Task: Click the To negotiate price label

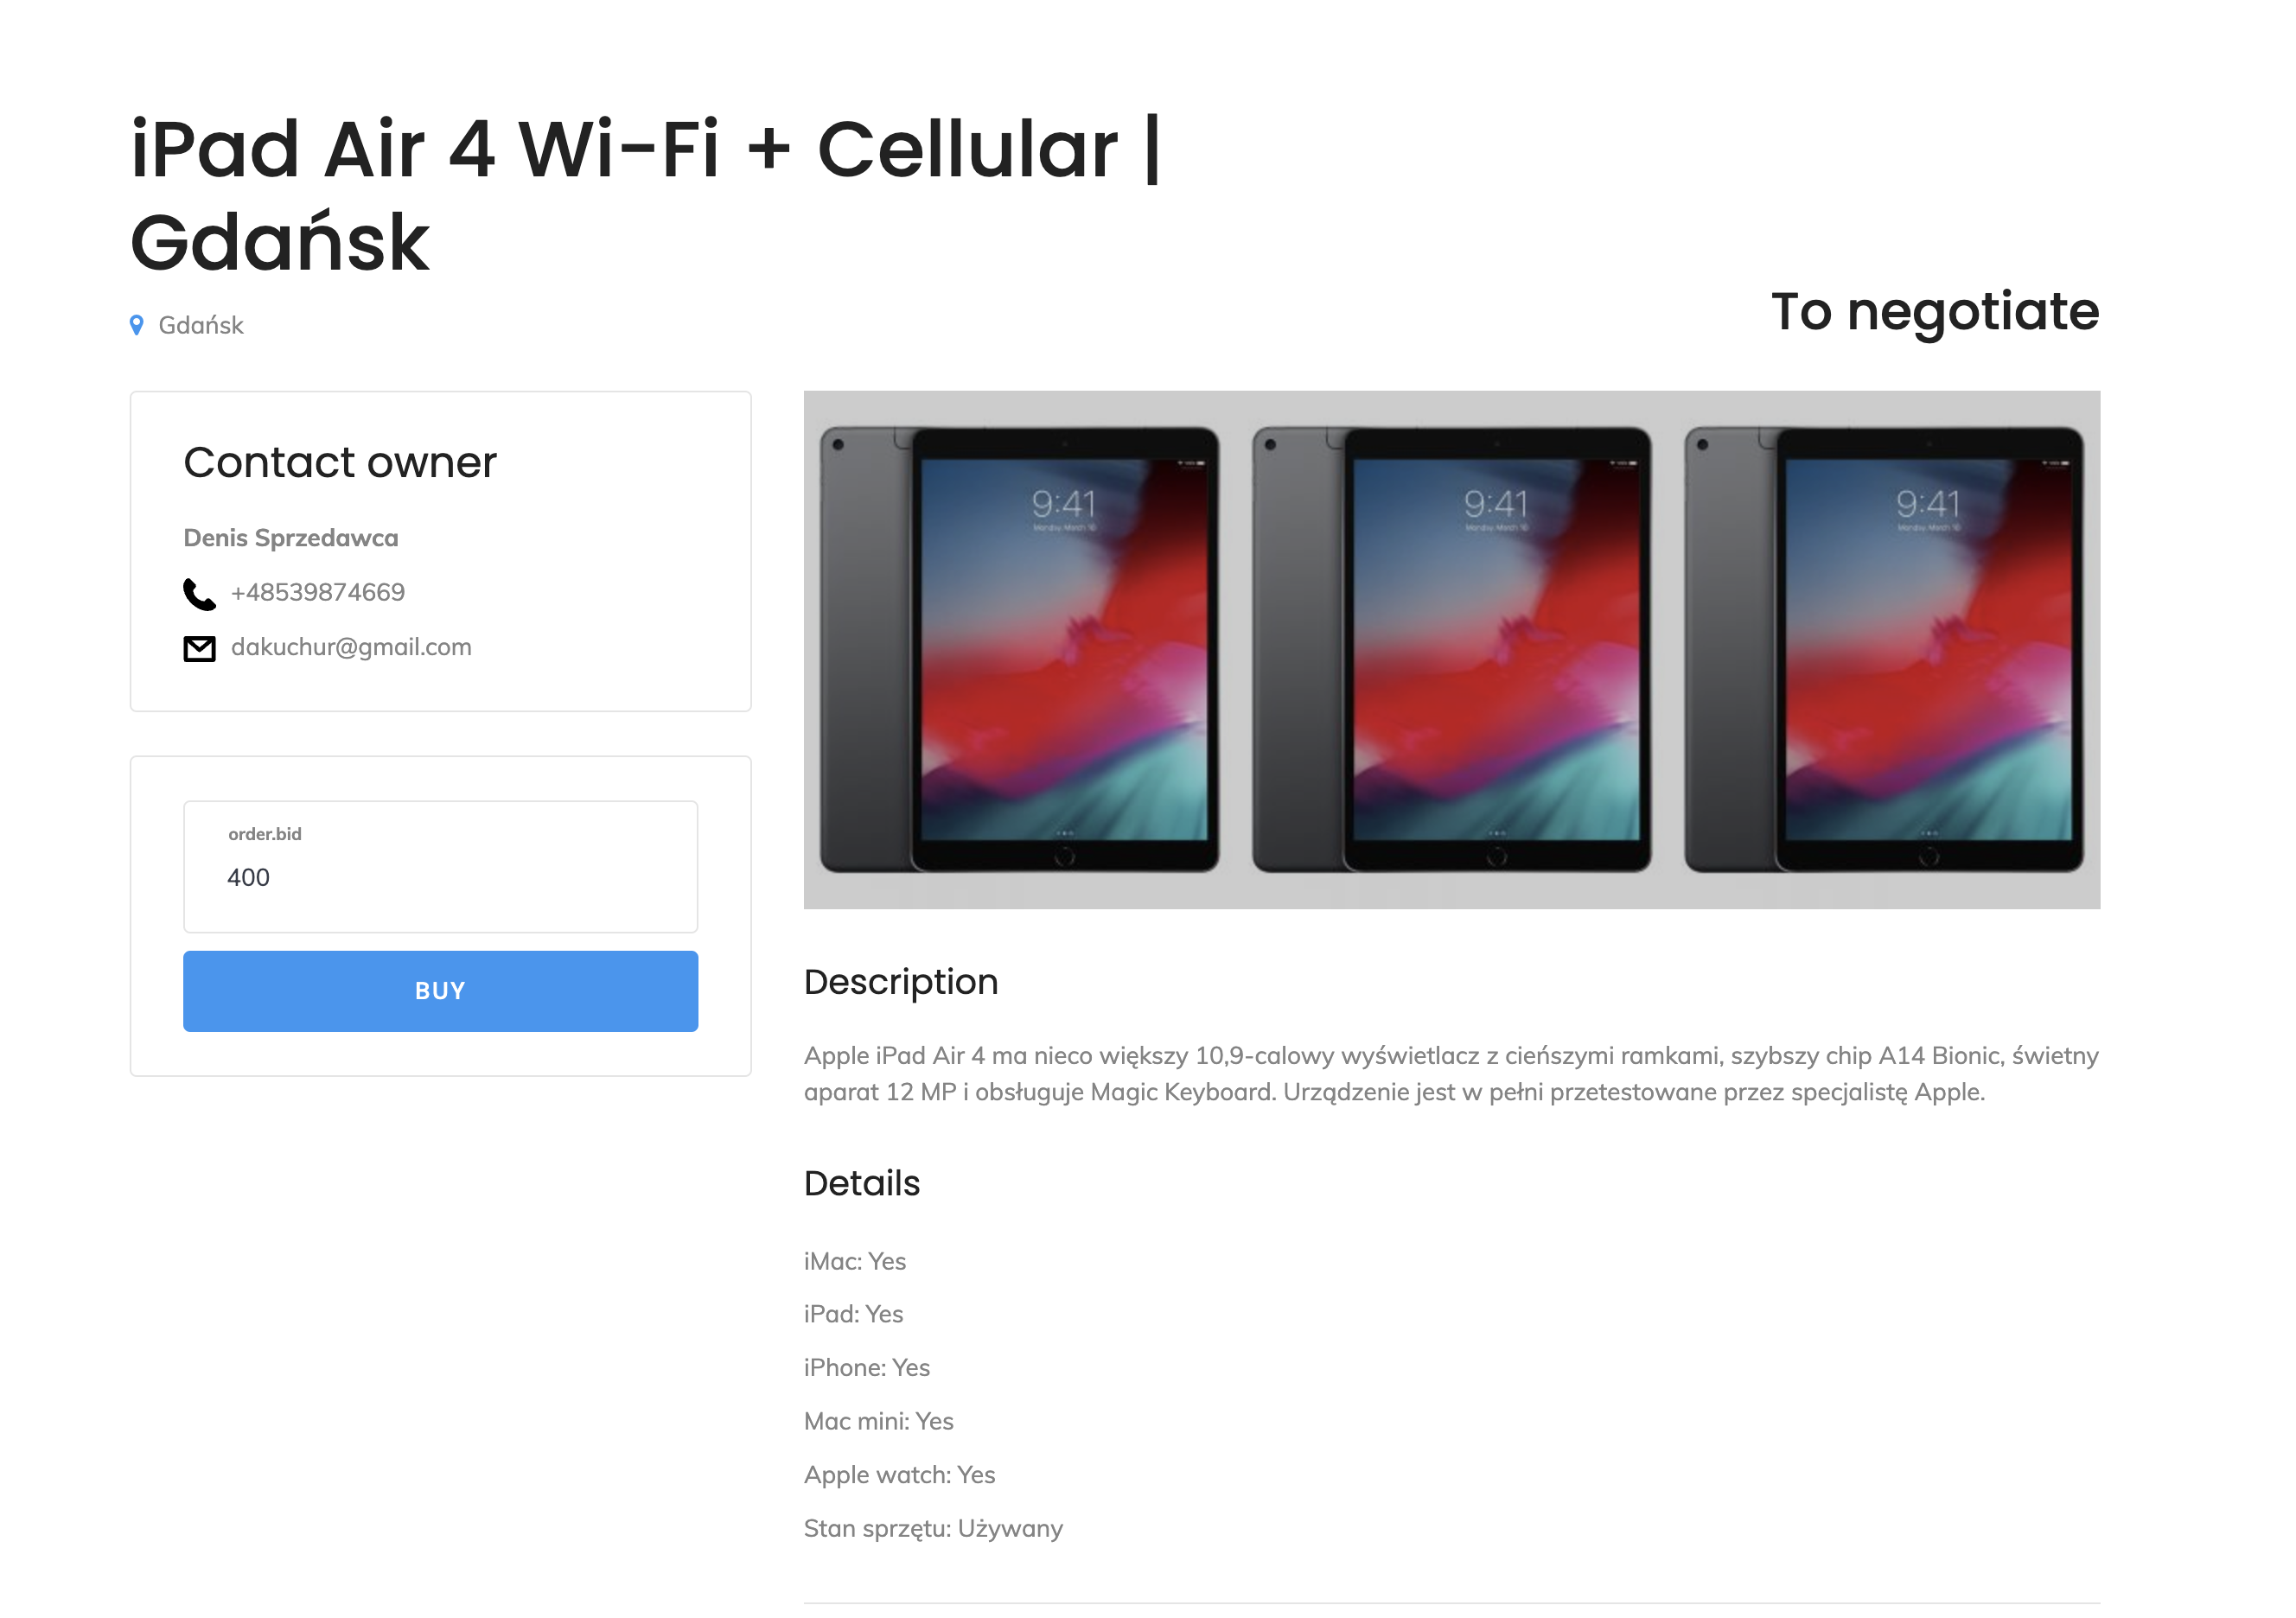Action: point(1934,311)
